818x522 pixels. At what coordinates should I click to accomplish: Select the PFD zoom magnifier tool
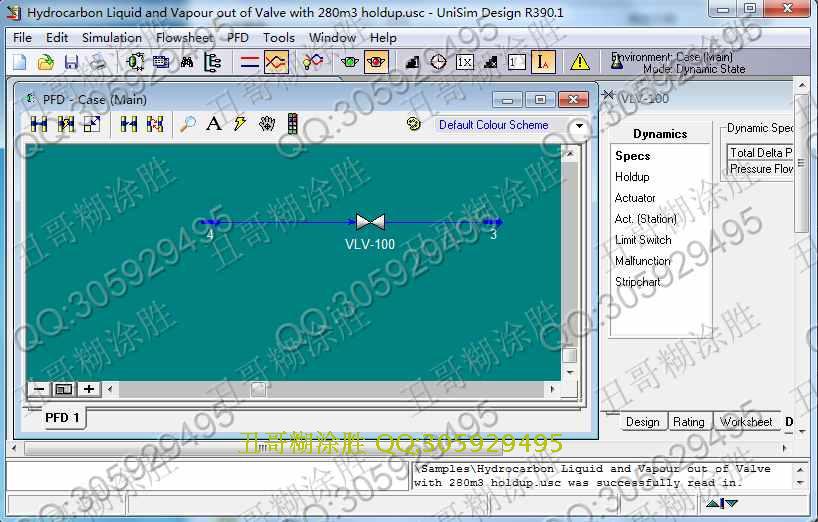click(188, 124)
